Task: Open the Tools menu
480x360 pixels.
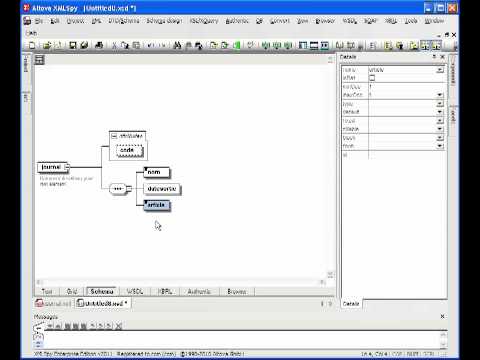Action: (411, 21)
